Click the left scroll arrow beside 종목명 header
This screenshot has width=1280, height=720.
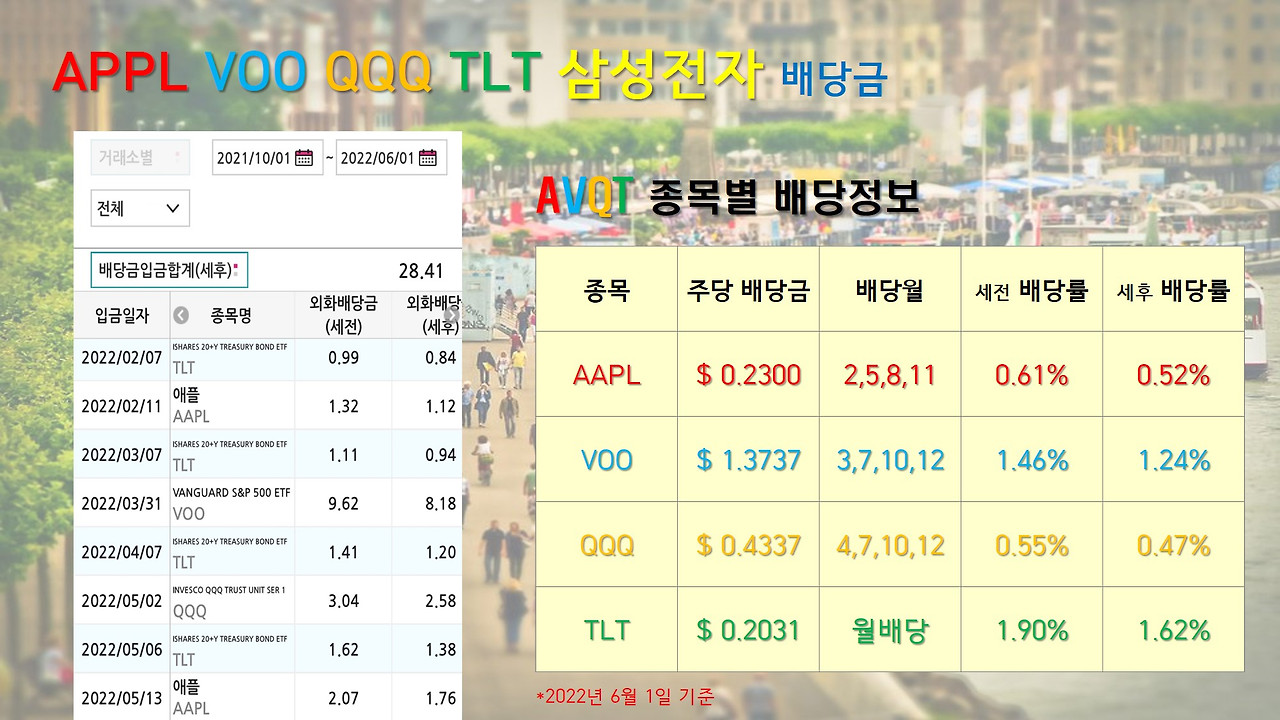click(181, 316)
